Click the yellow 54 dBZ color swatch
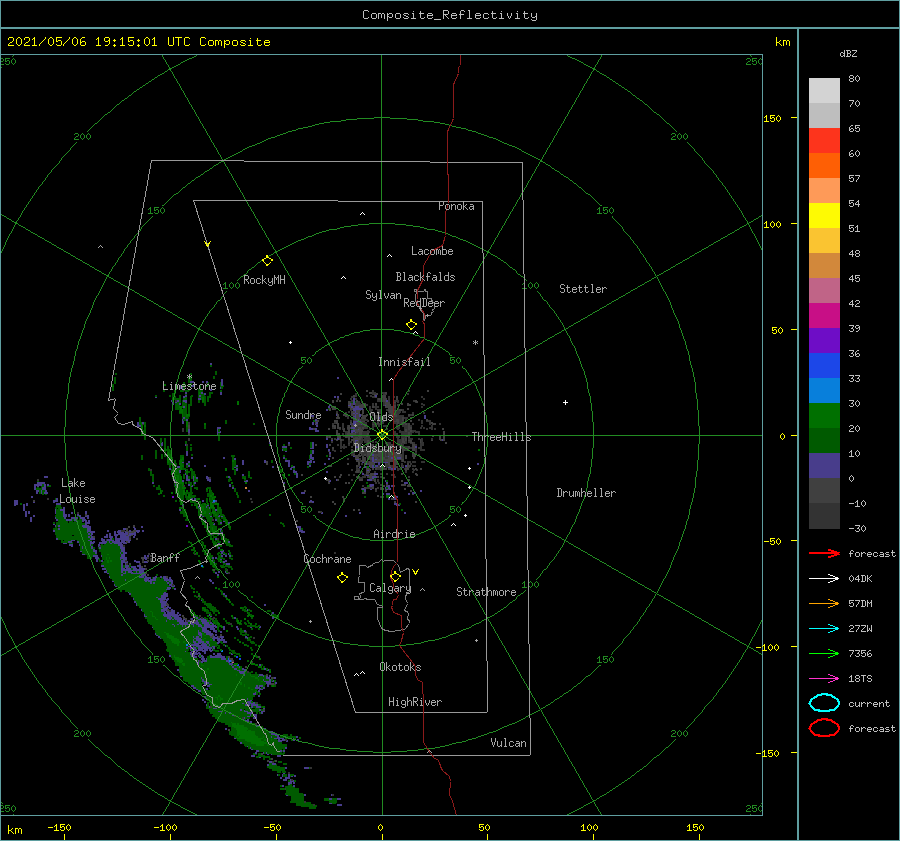The image size is (900, 841). pos(824,215)
